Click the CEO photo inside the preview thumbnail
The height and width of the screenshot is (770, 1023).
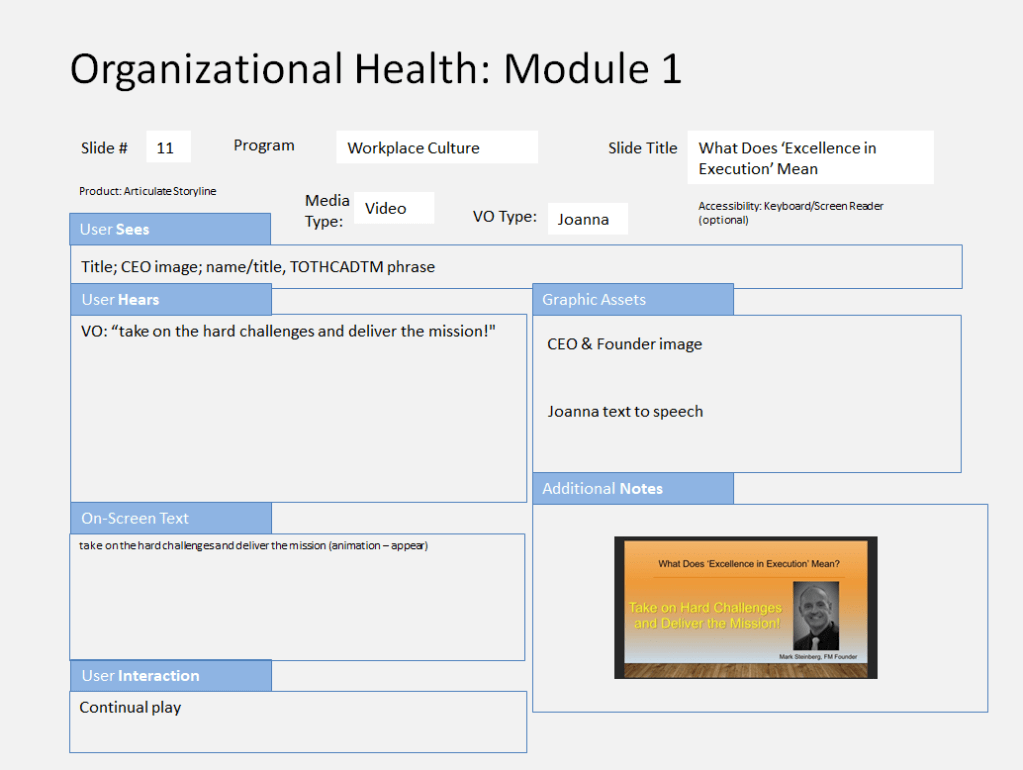tap(815, 616)
